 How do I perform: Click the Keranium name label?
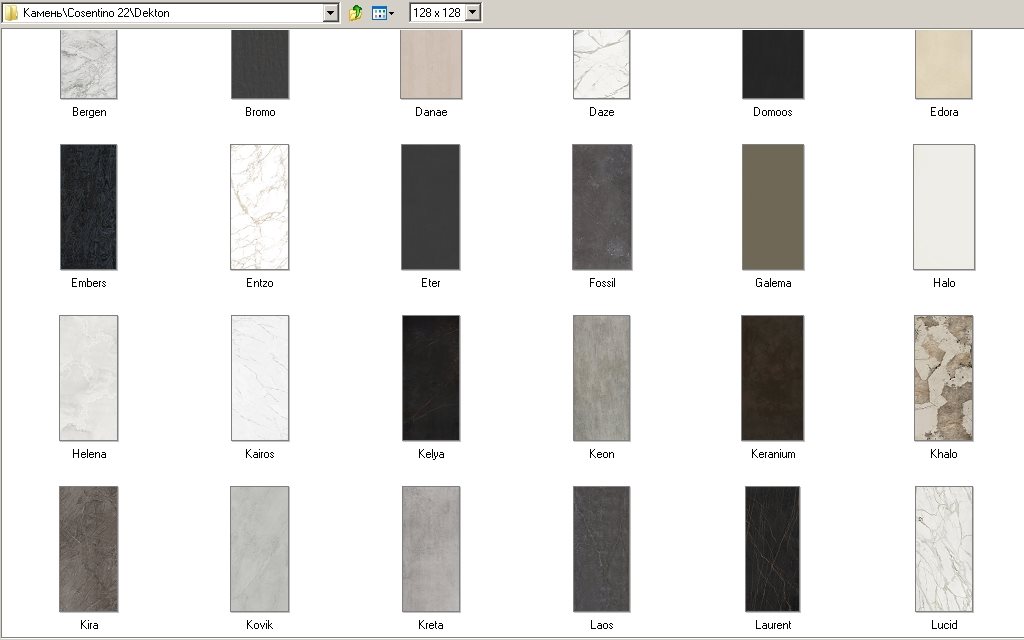coord(773,454)
